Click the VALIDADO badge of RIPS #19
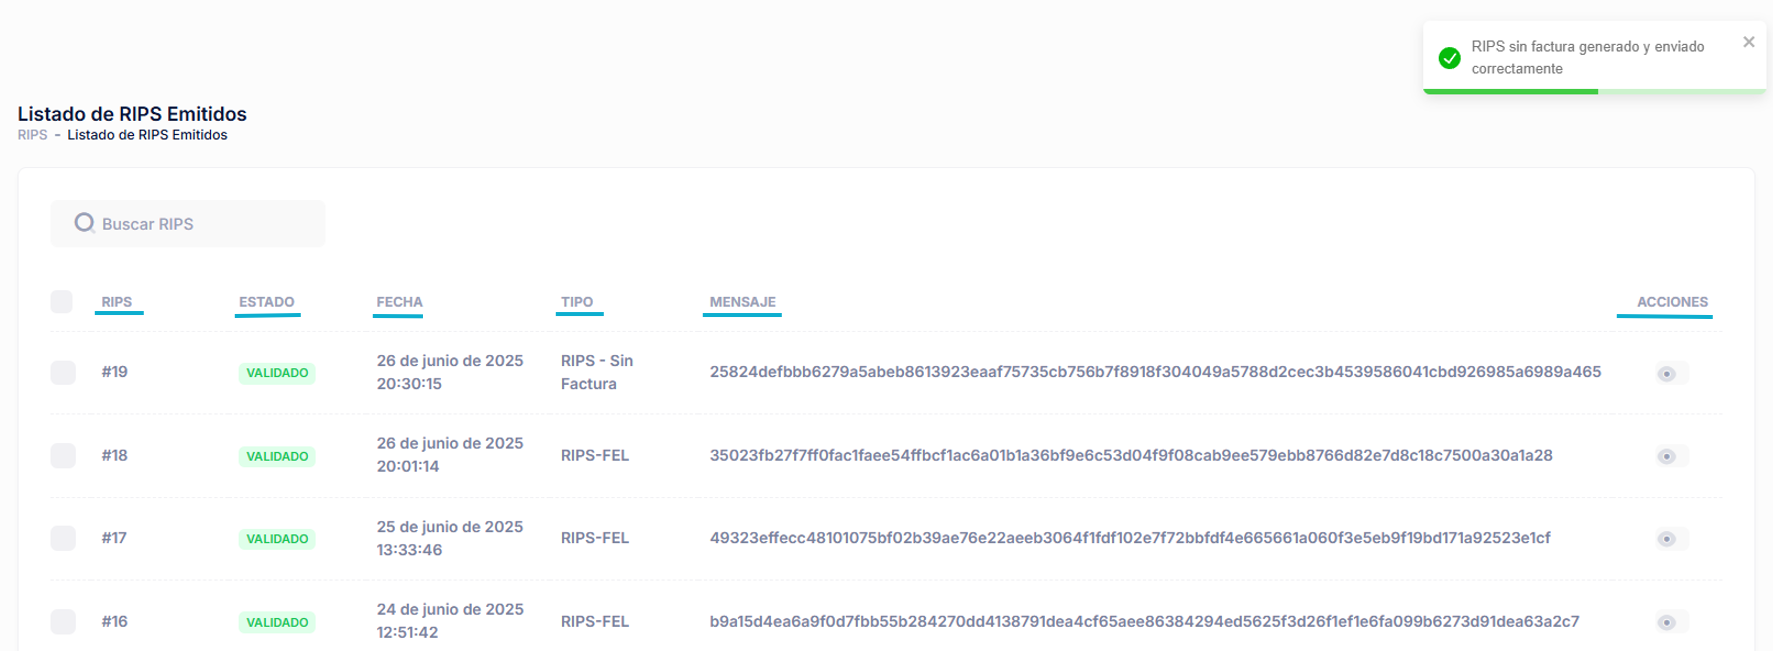The height and width of the screenshot is (651, 1773). pyautogui.click(x=277, y=373)
